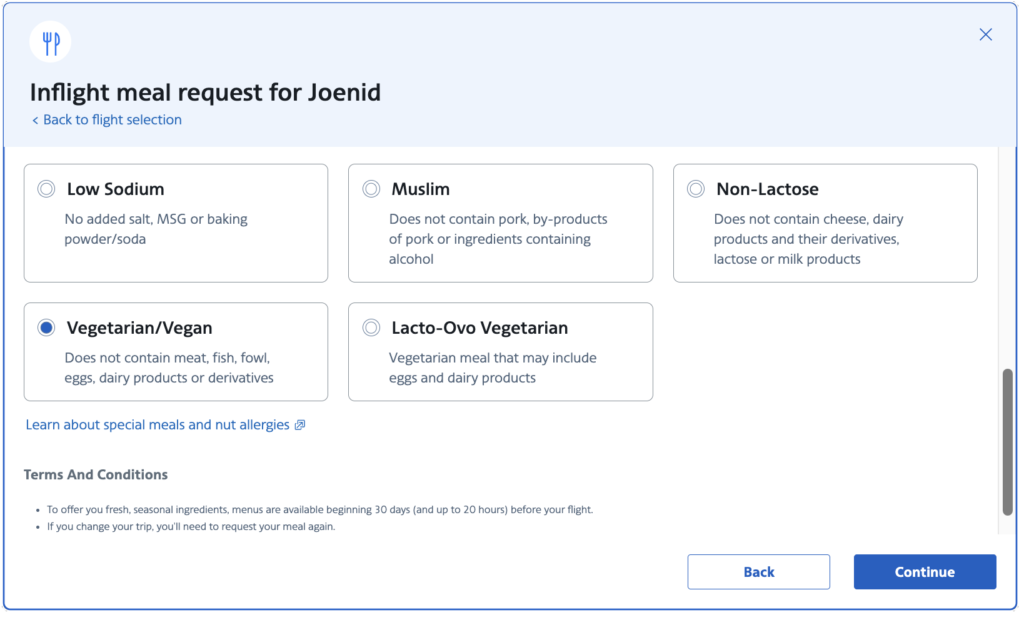This screenshot has height=620, width=1024.
Task: Go back to flight selection
Action: point(107,120)
